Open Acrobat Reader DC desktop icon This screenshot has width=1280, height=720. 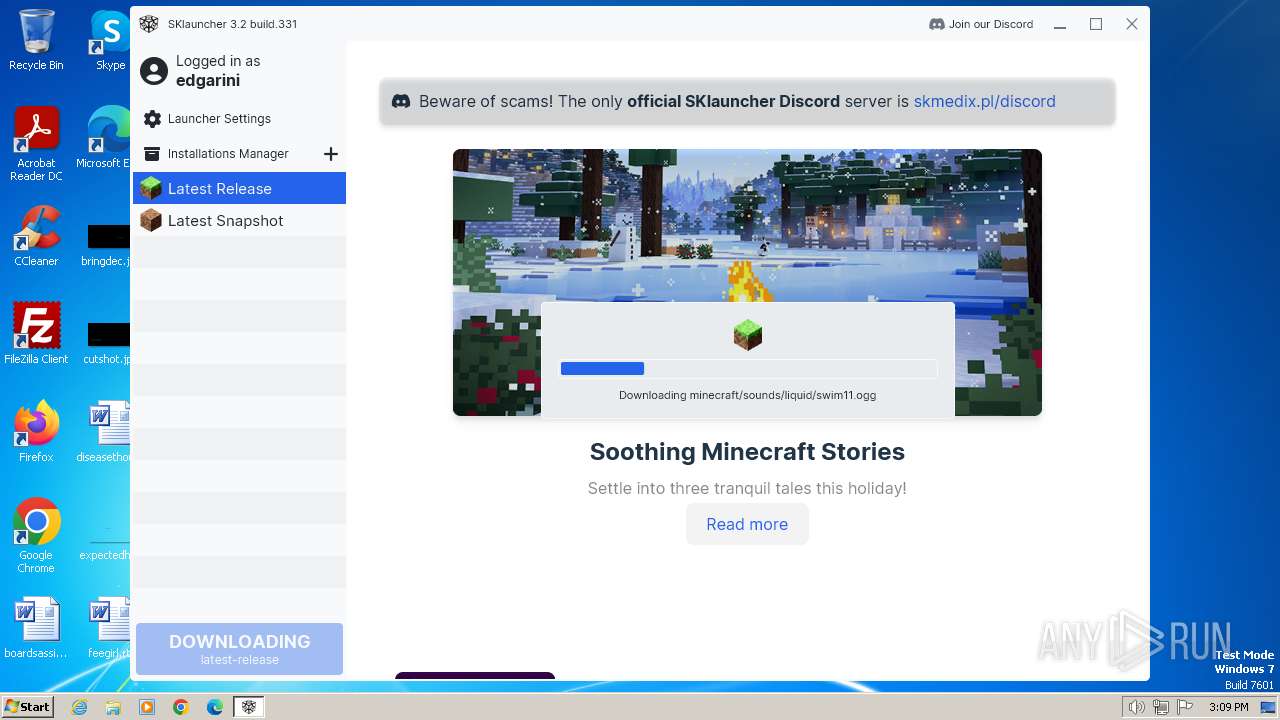36,144
